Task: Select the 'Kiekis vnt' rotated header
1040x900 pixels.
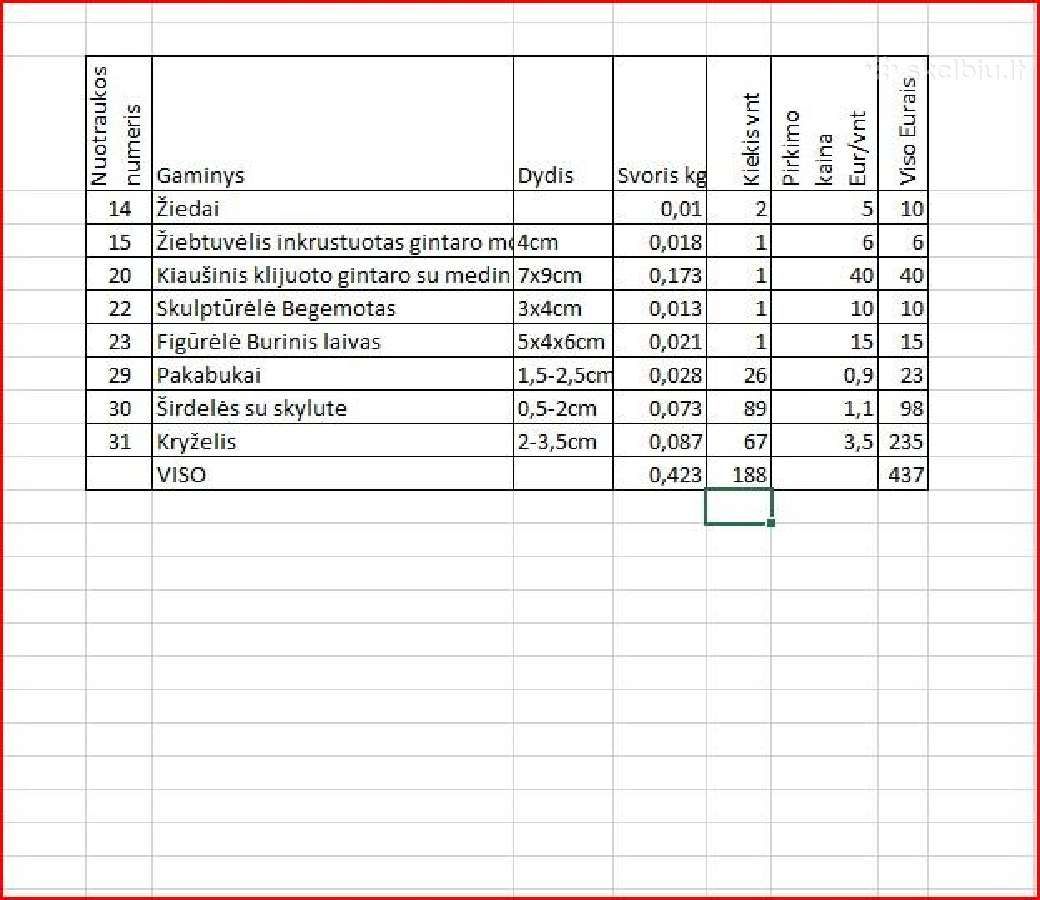Action: (x=739, y=124)
